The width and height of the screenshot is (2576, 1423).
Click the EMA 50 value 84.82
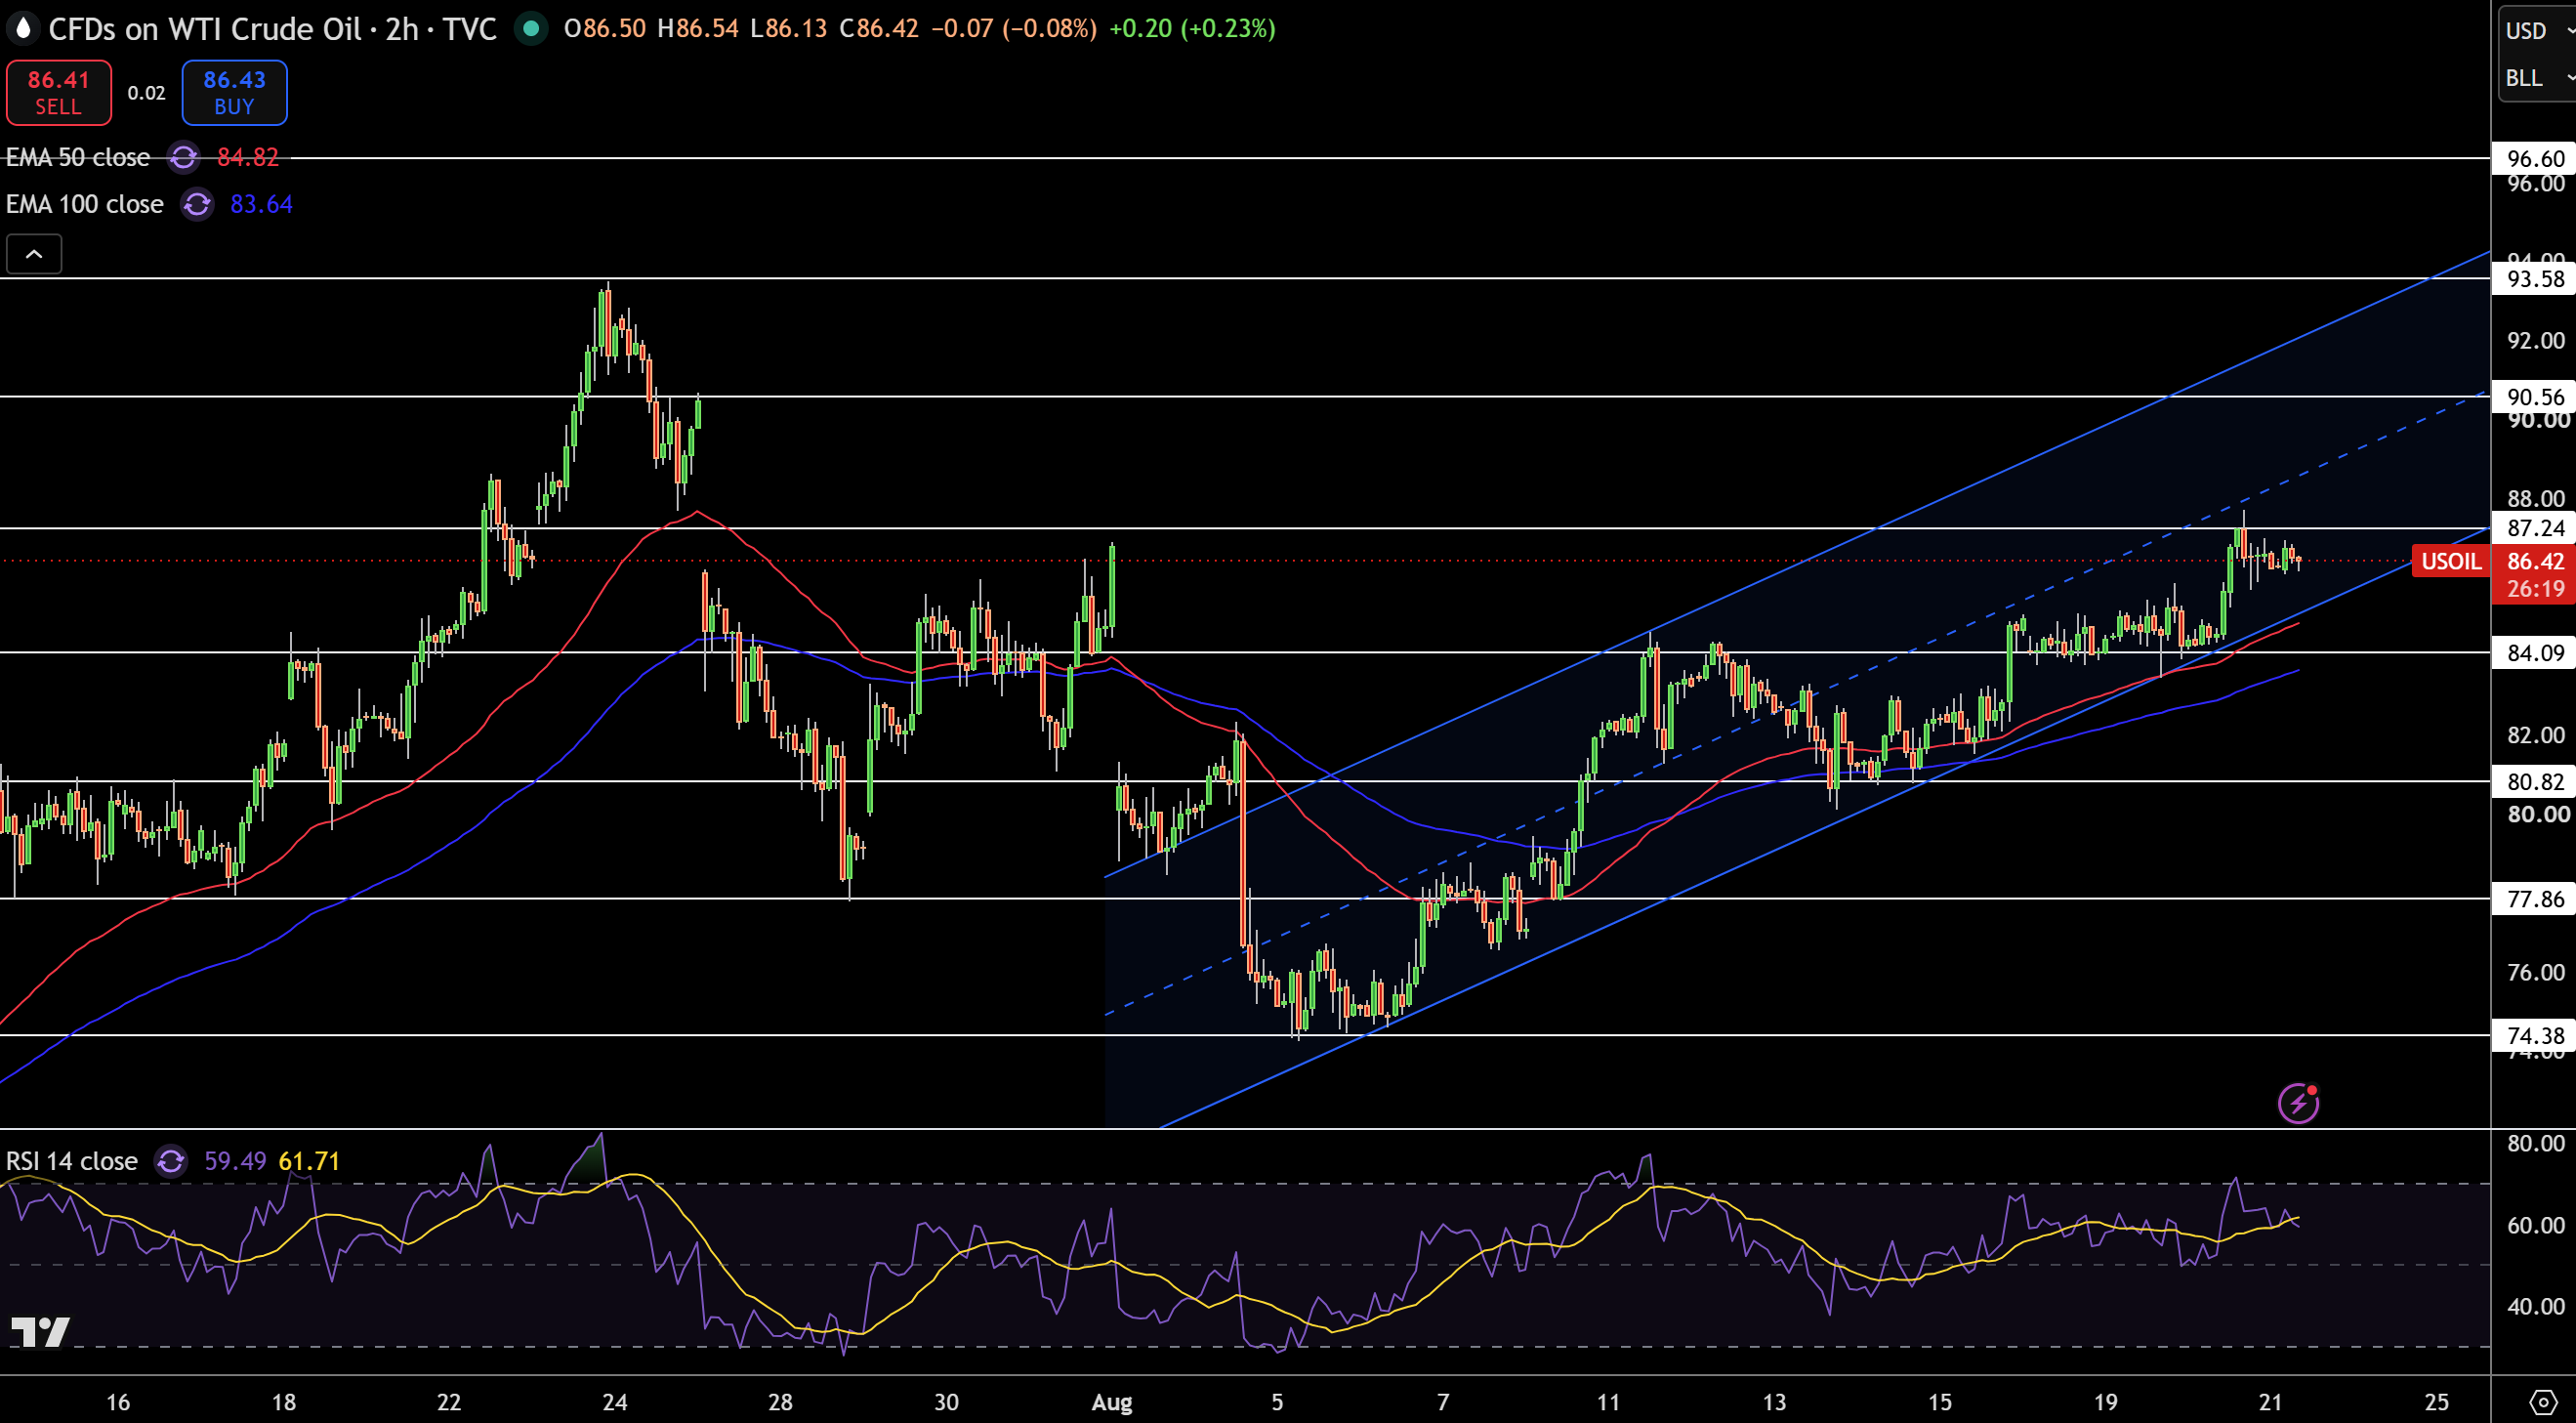pos(248,157)
